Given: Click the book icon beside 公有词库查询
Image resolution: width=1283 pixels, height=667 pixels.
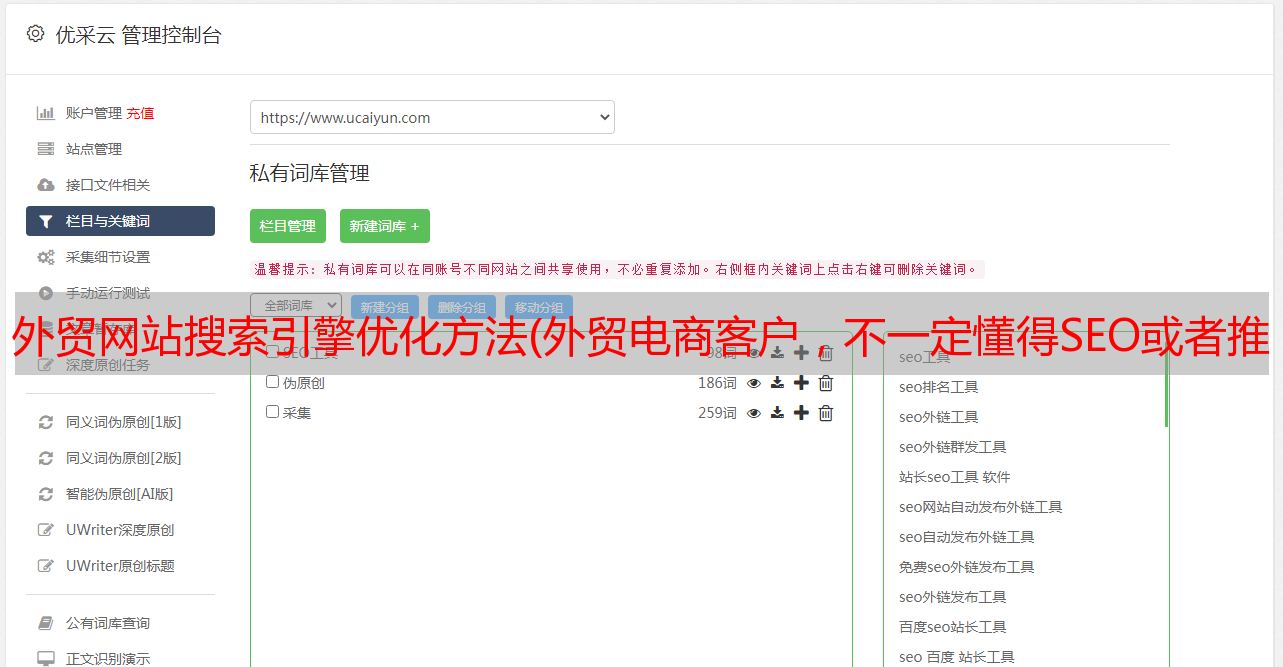Looking at the screenshot, I should tap(46, 623).
